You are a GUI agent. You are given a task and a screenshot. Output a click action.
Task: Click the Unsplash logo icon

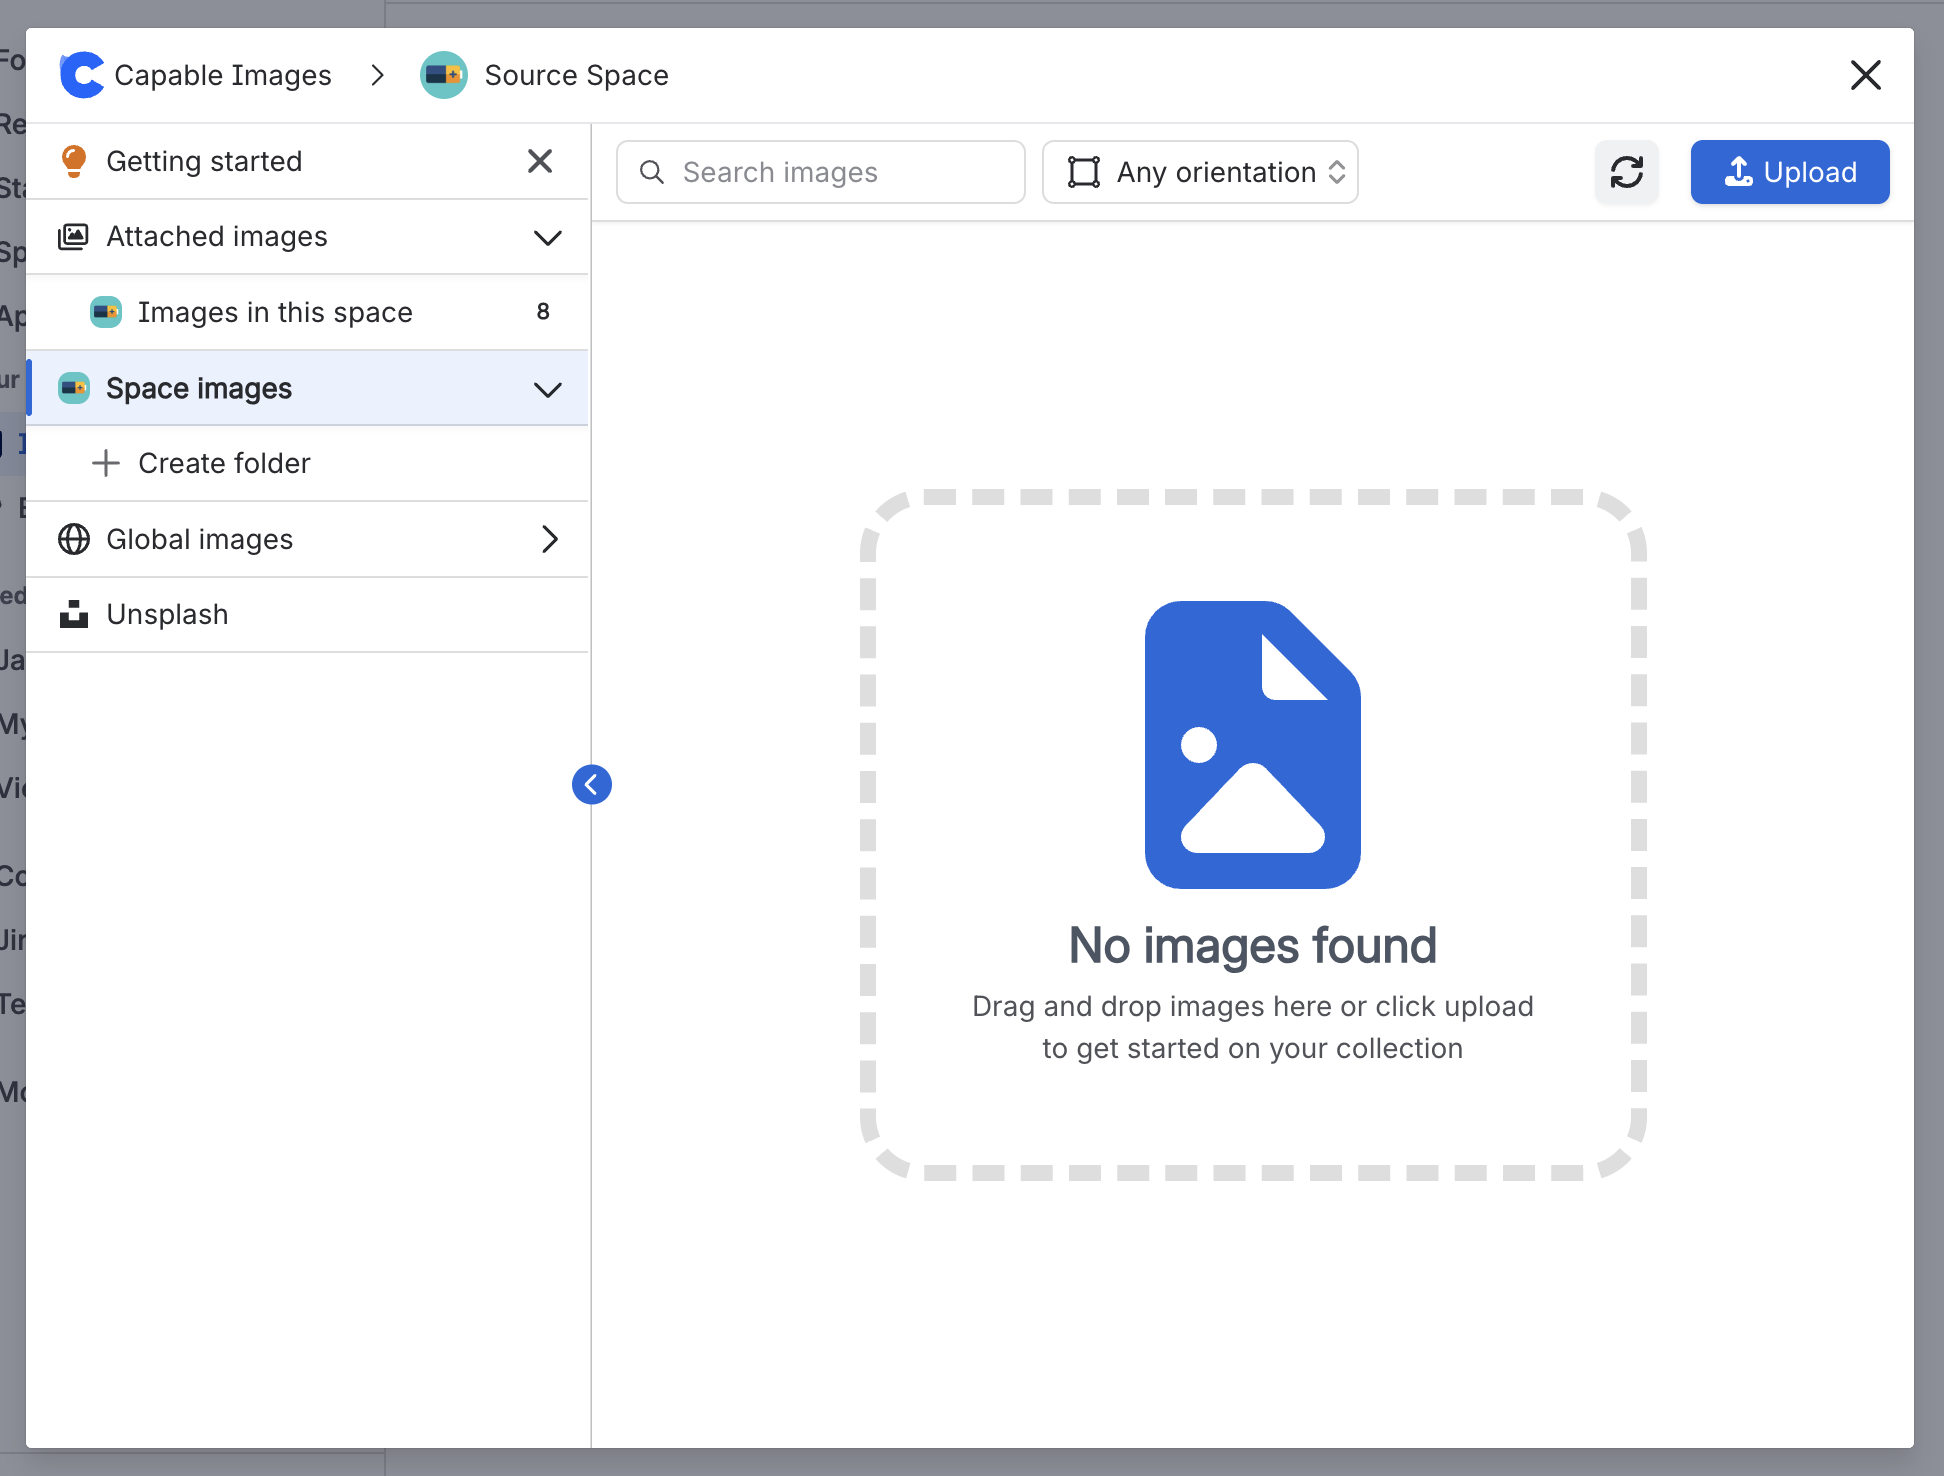74,614
